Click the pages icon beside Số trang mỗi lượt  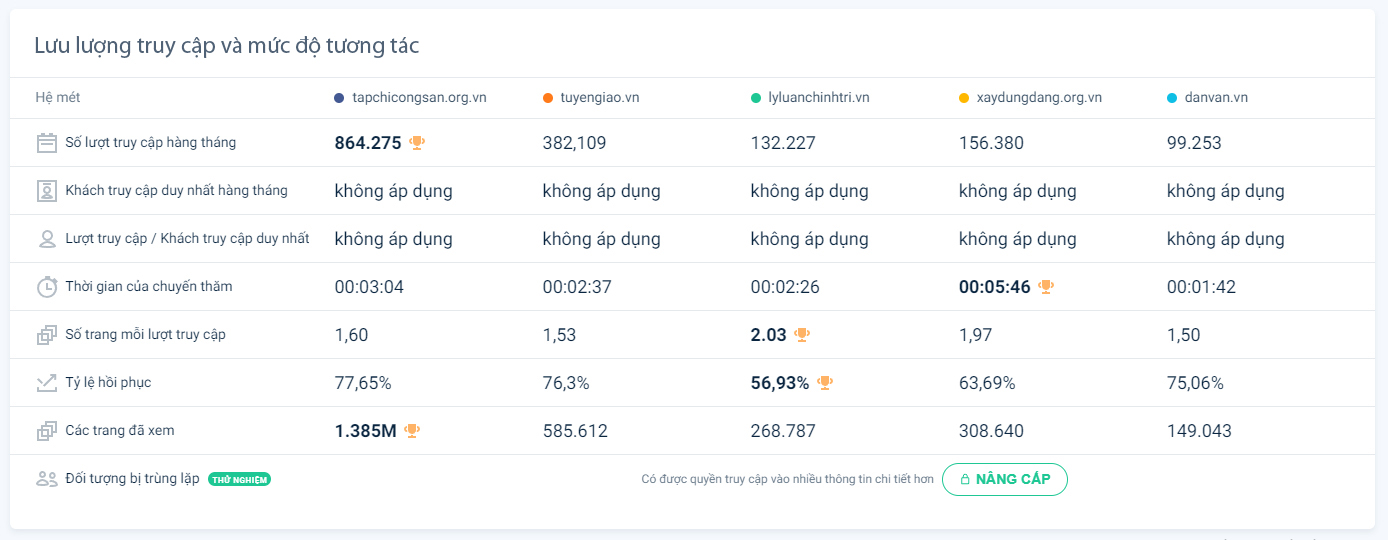(46, 335)
